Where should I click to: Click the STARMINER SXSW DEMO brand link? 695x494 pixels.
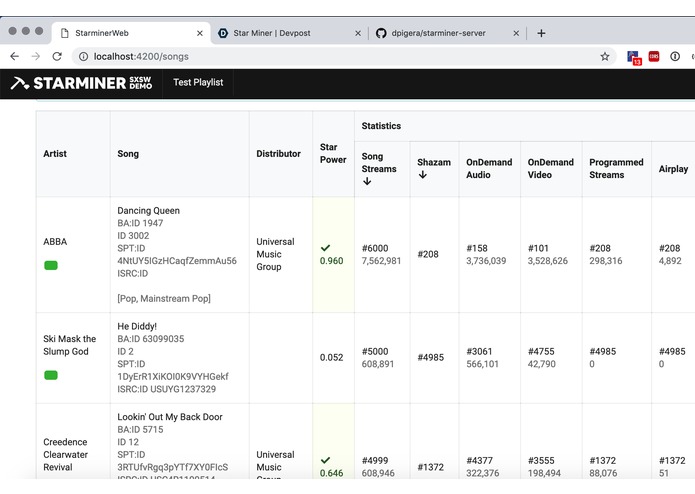click(82, 83)
